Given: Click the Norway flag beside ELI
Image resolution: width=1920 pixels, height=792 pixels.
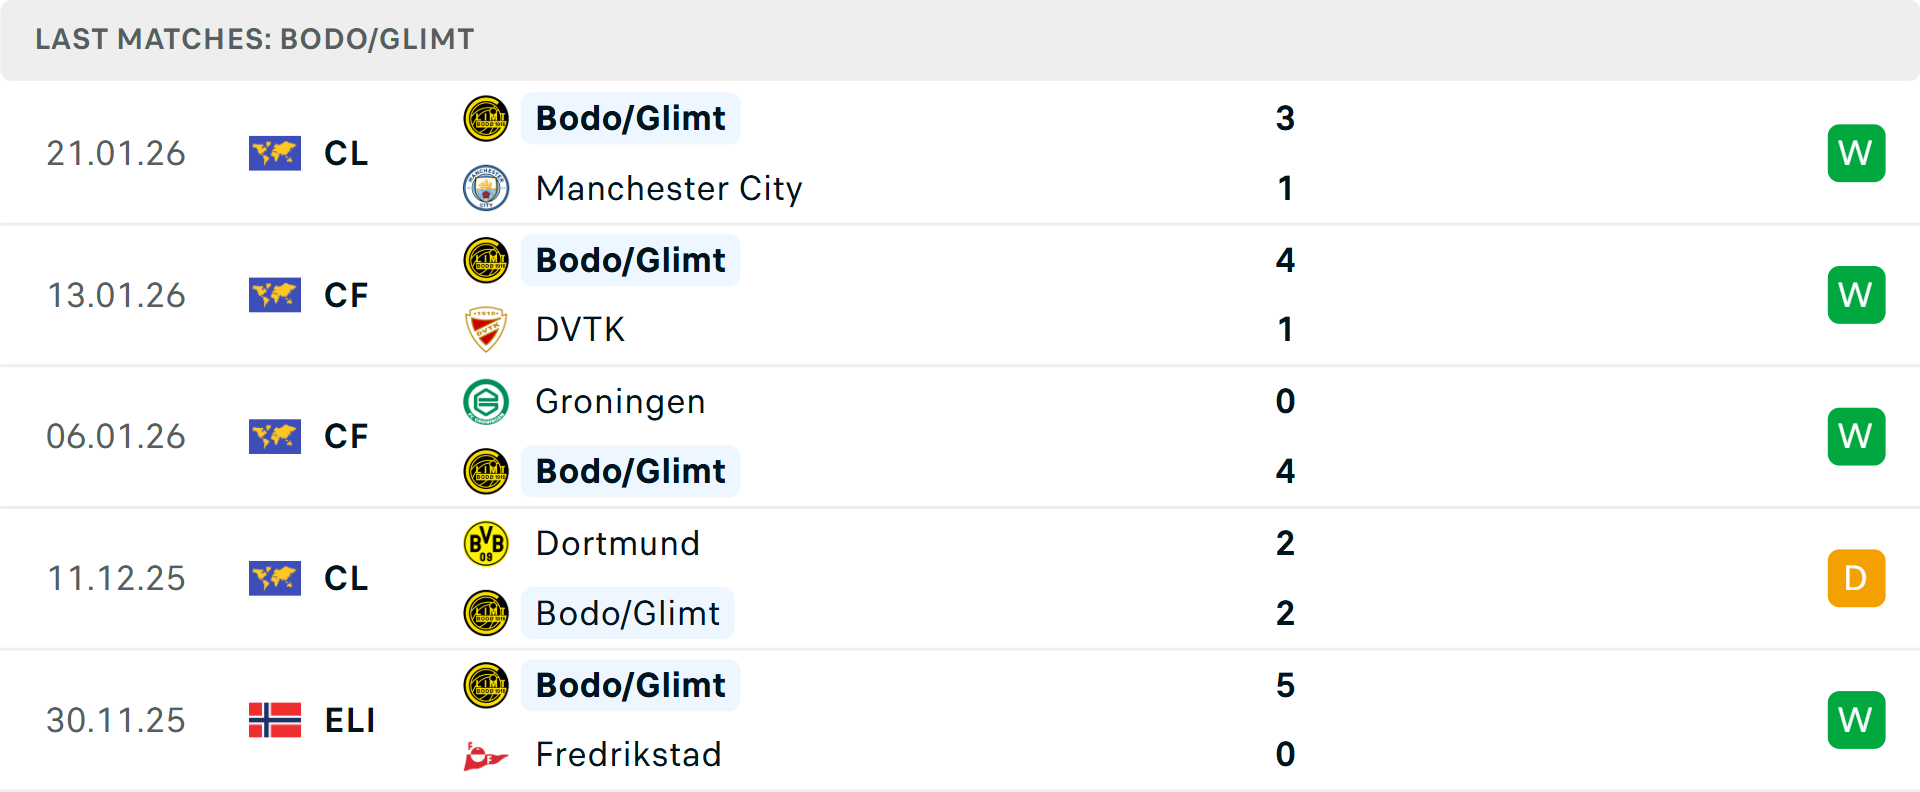Looking at the screenshot, I should (275, 720).
